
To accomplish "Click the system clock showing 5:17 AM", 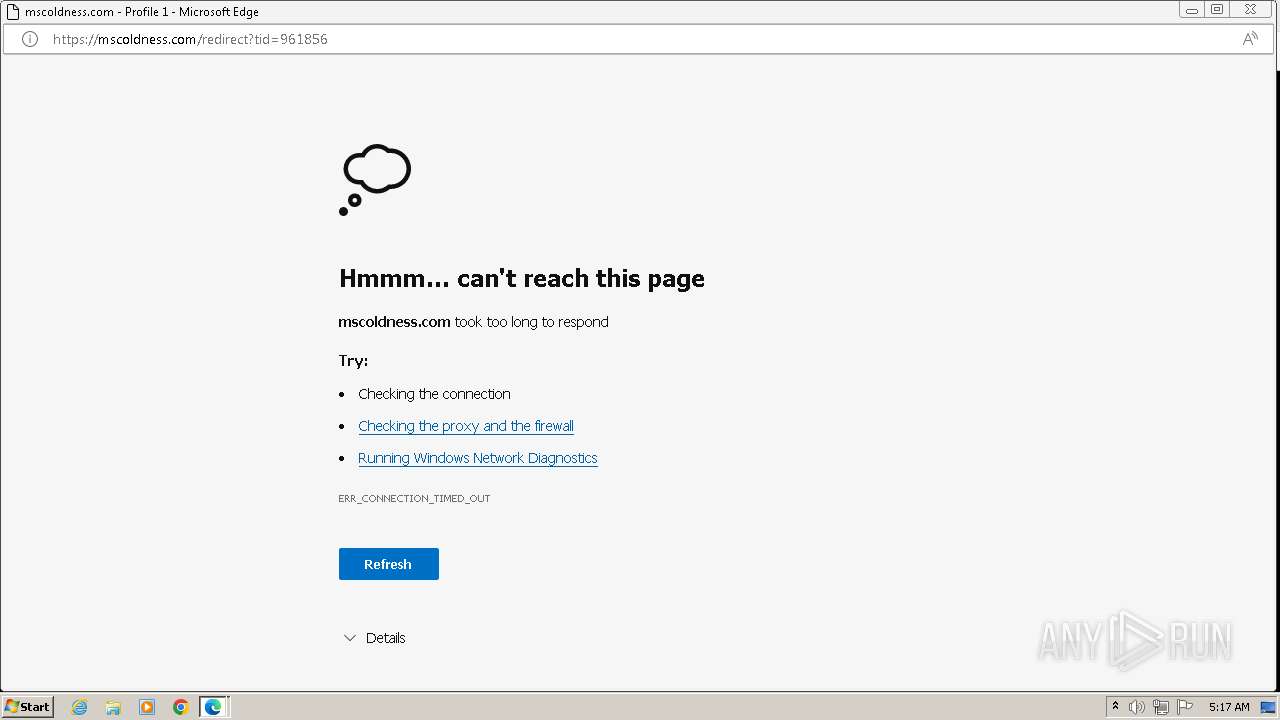I will (x=1229, y=707).
